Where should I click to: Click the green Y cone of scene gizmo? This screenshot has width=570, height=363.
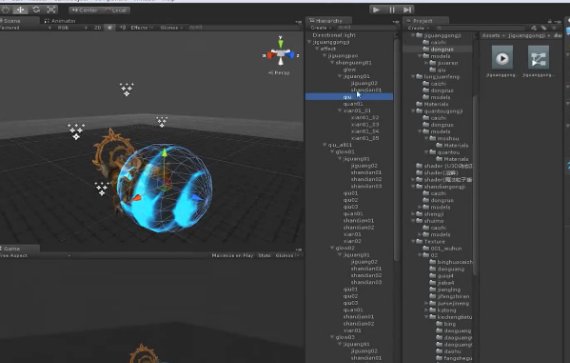coord(281,43)
